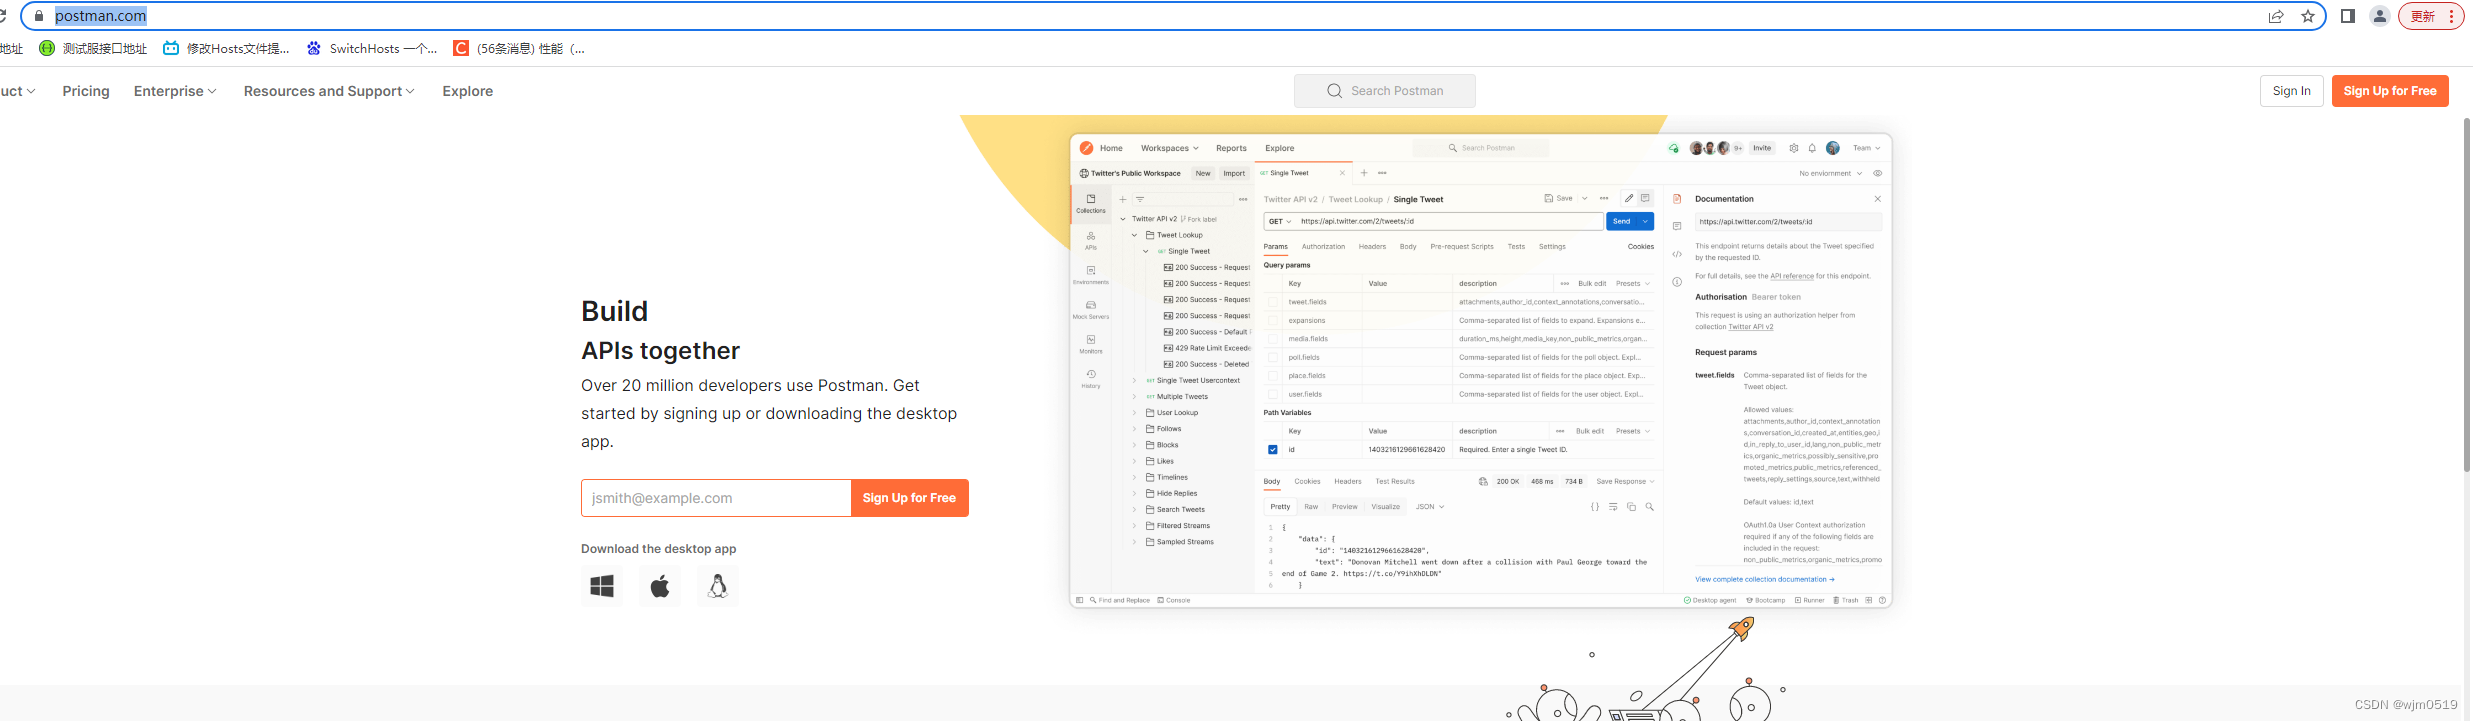The image size is (2473, 721).
Task: Select History sidebar icon in app preview
Action: (x=1091, y=379)
